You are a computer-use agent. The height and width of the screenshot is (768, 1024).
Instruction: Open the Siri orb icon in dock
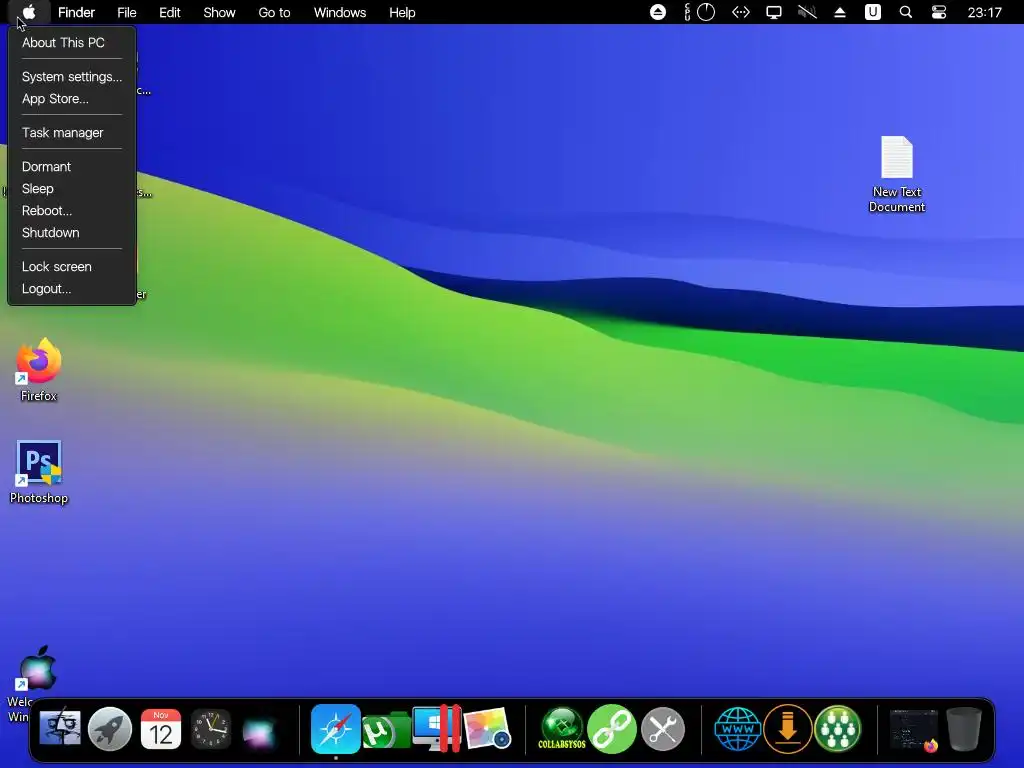coord(261,731)
